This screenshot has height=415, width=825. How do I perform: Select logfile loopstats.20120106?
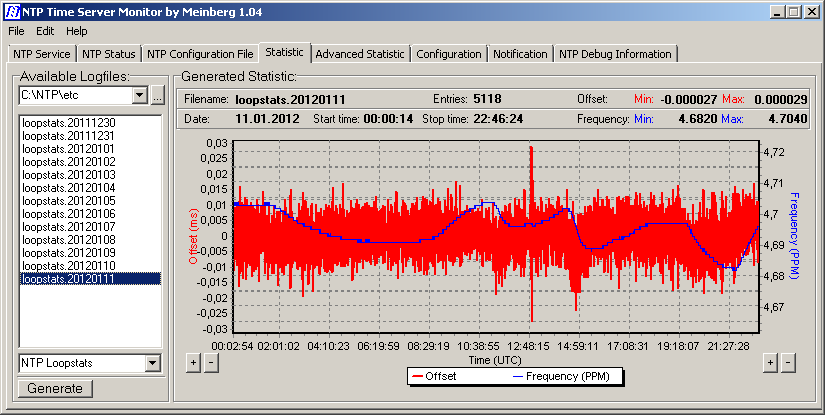click(90, 214)
